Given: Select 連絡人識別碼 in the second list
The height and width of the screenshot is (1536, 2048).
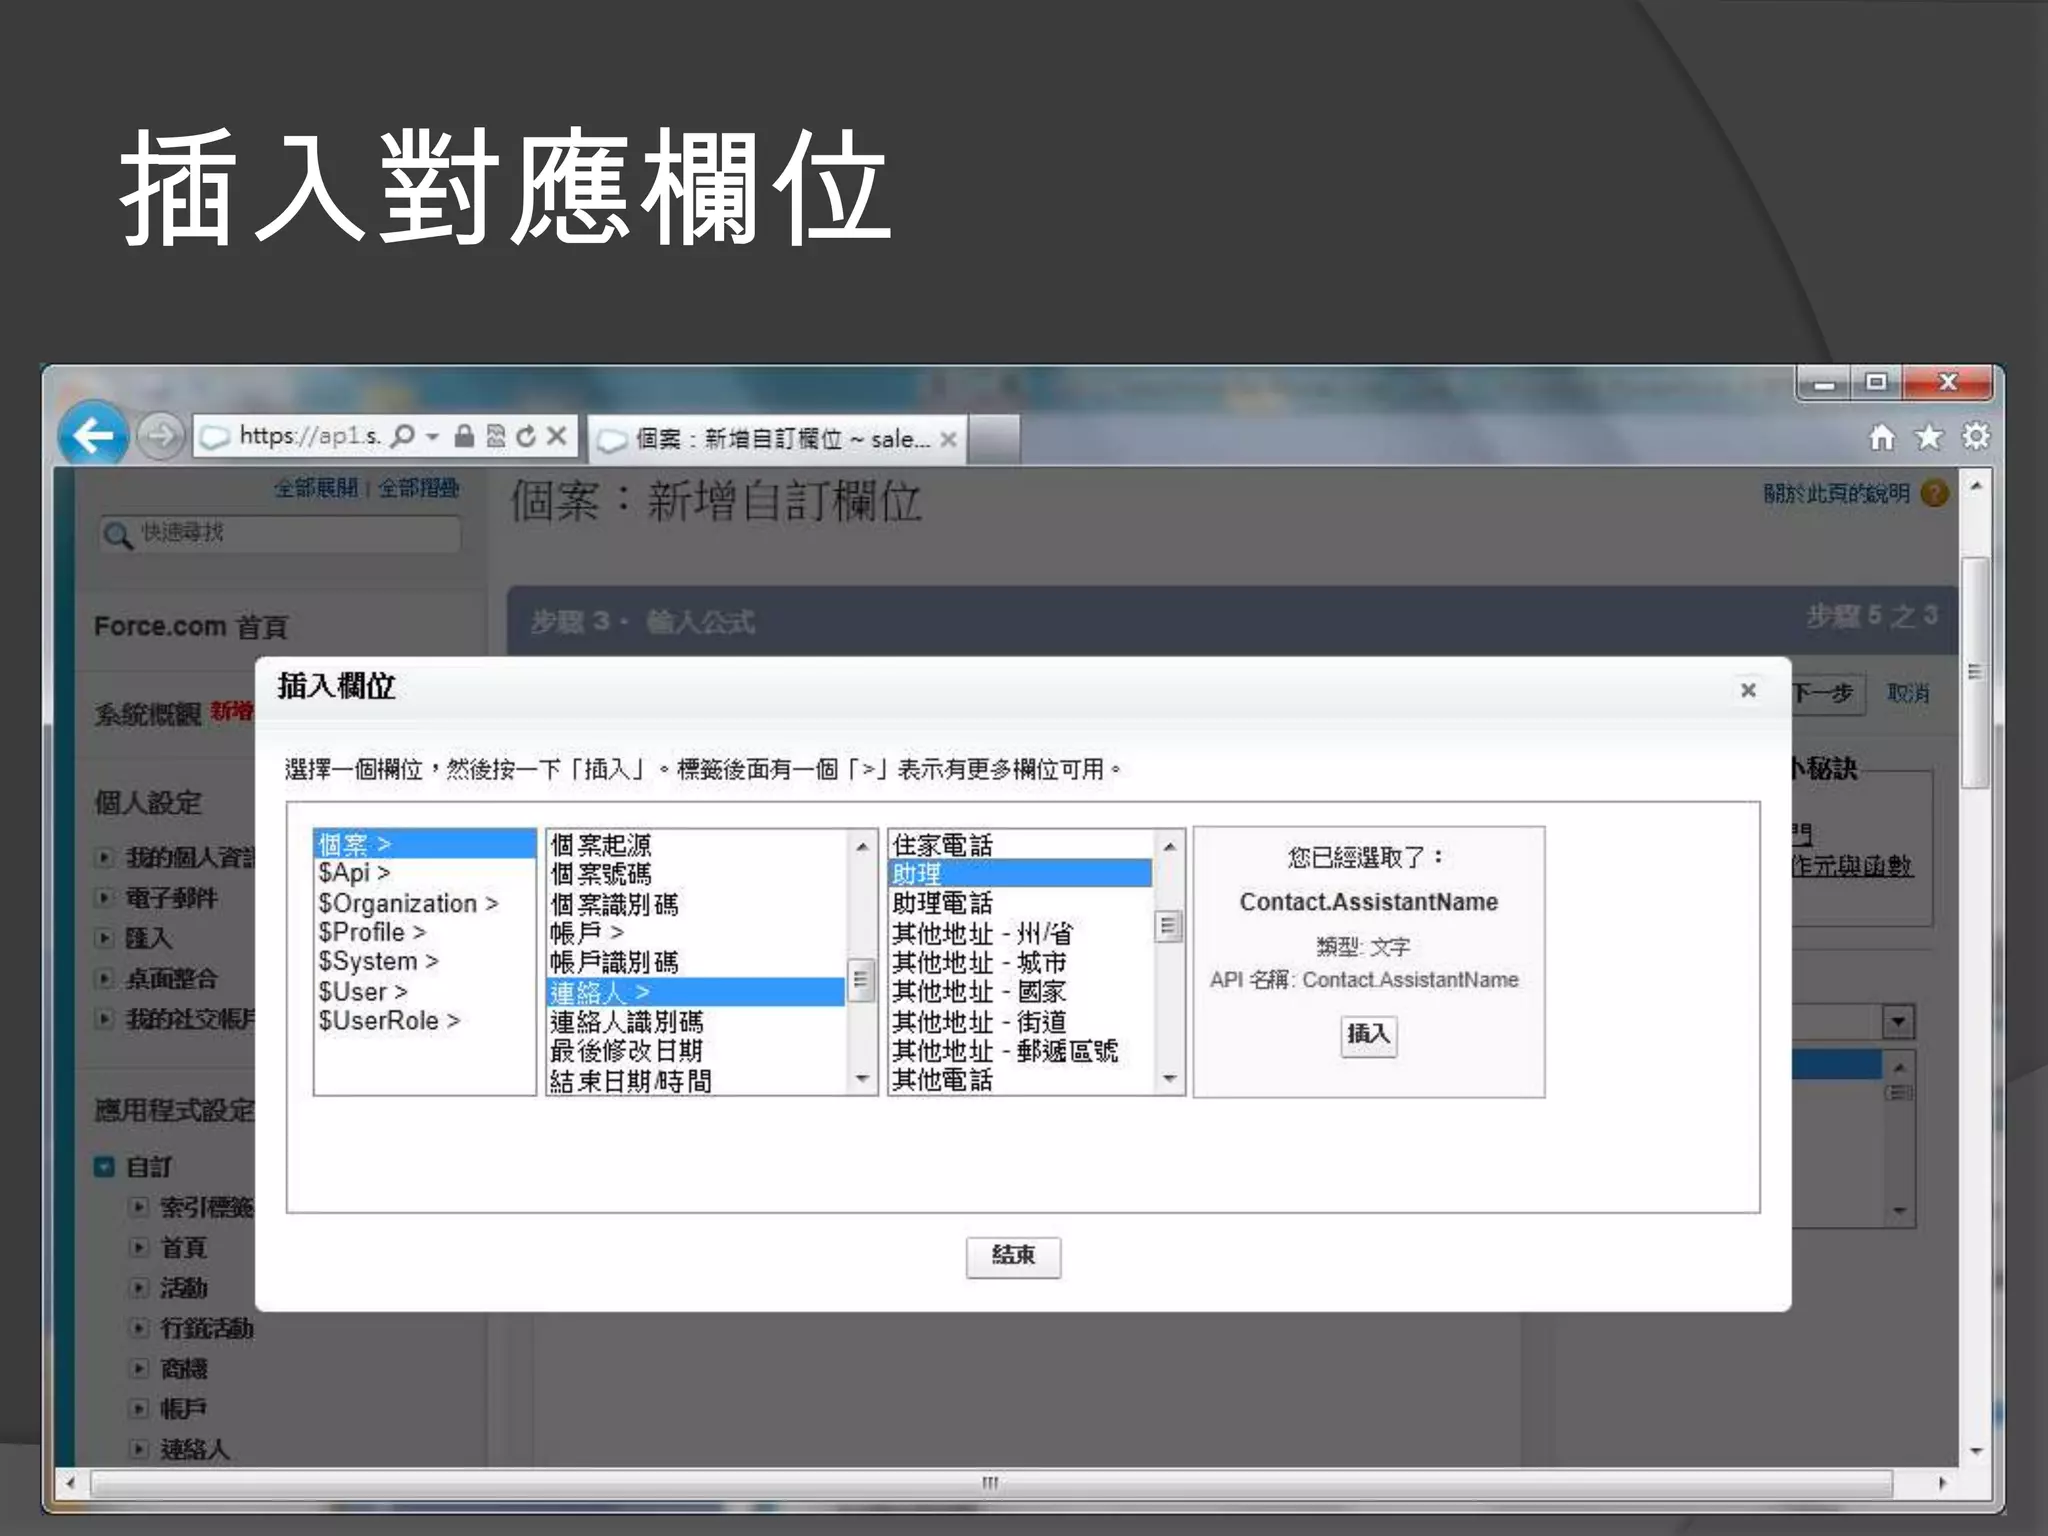Looking at the screenshot, I should pyautogui.click(x=697, y=1021).
